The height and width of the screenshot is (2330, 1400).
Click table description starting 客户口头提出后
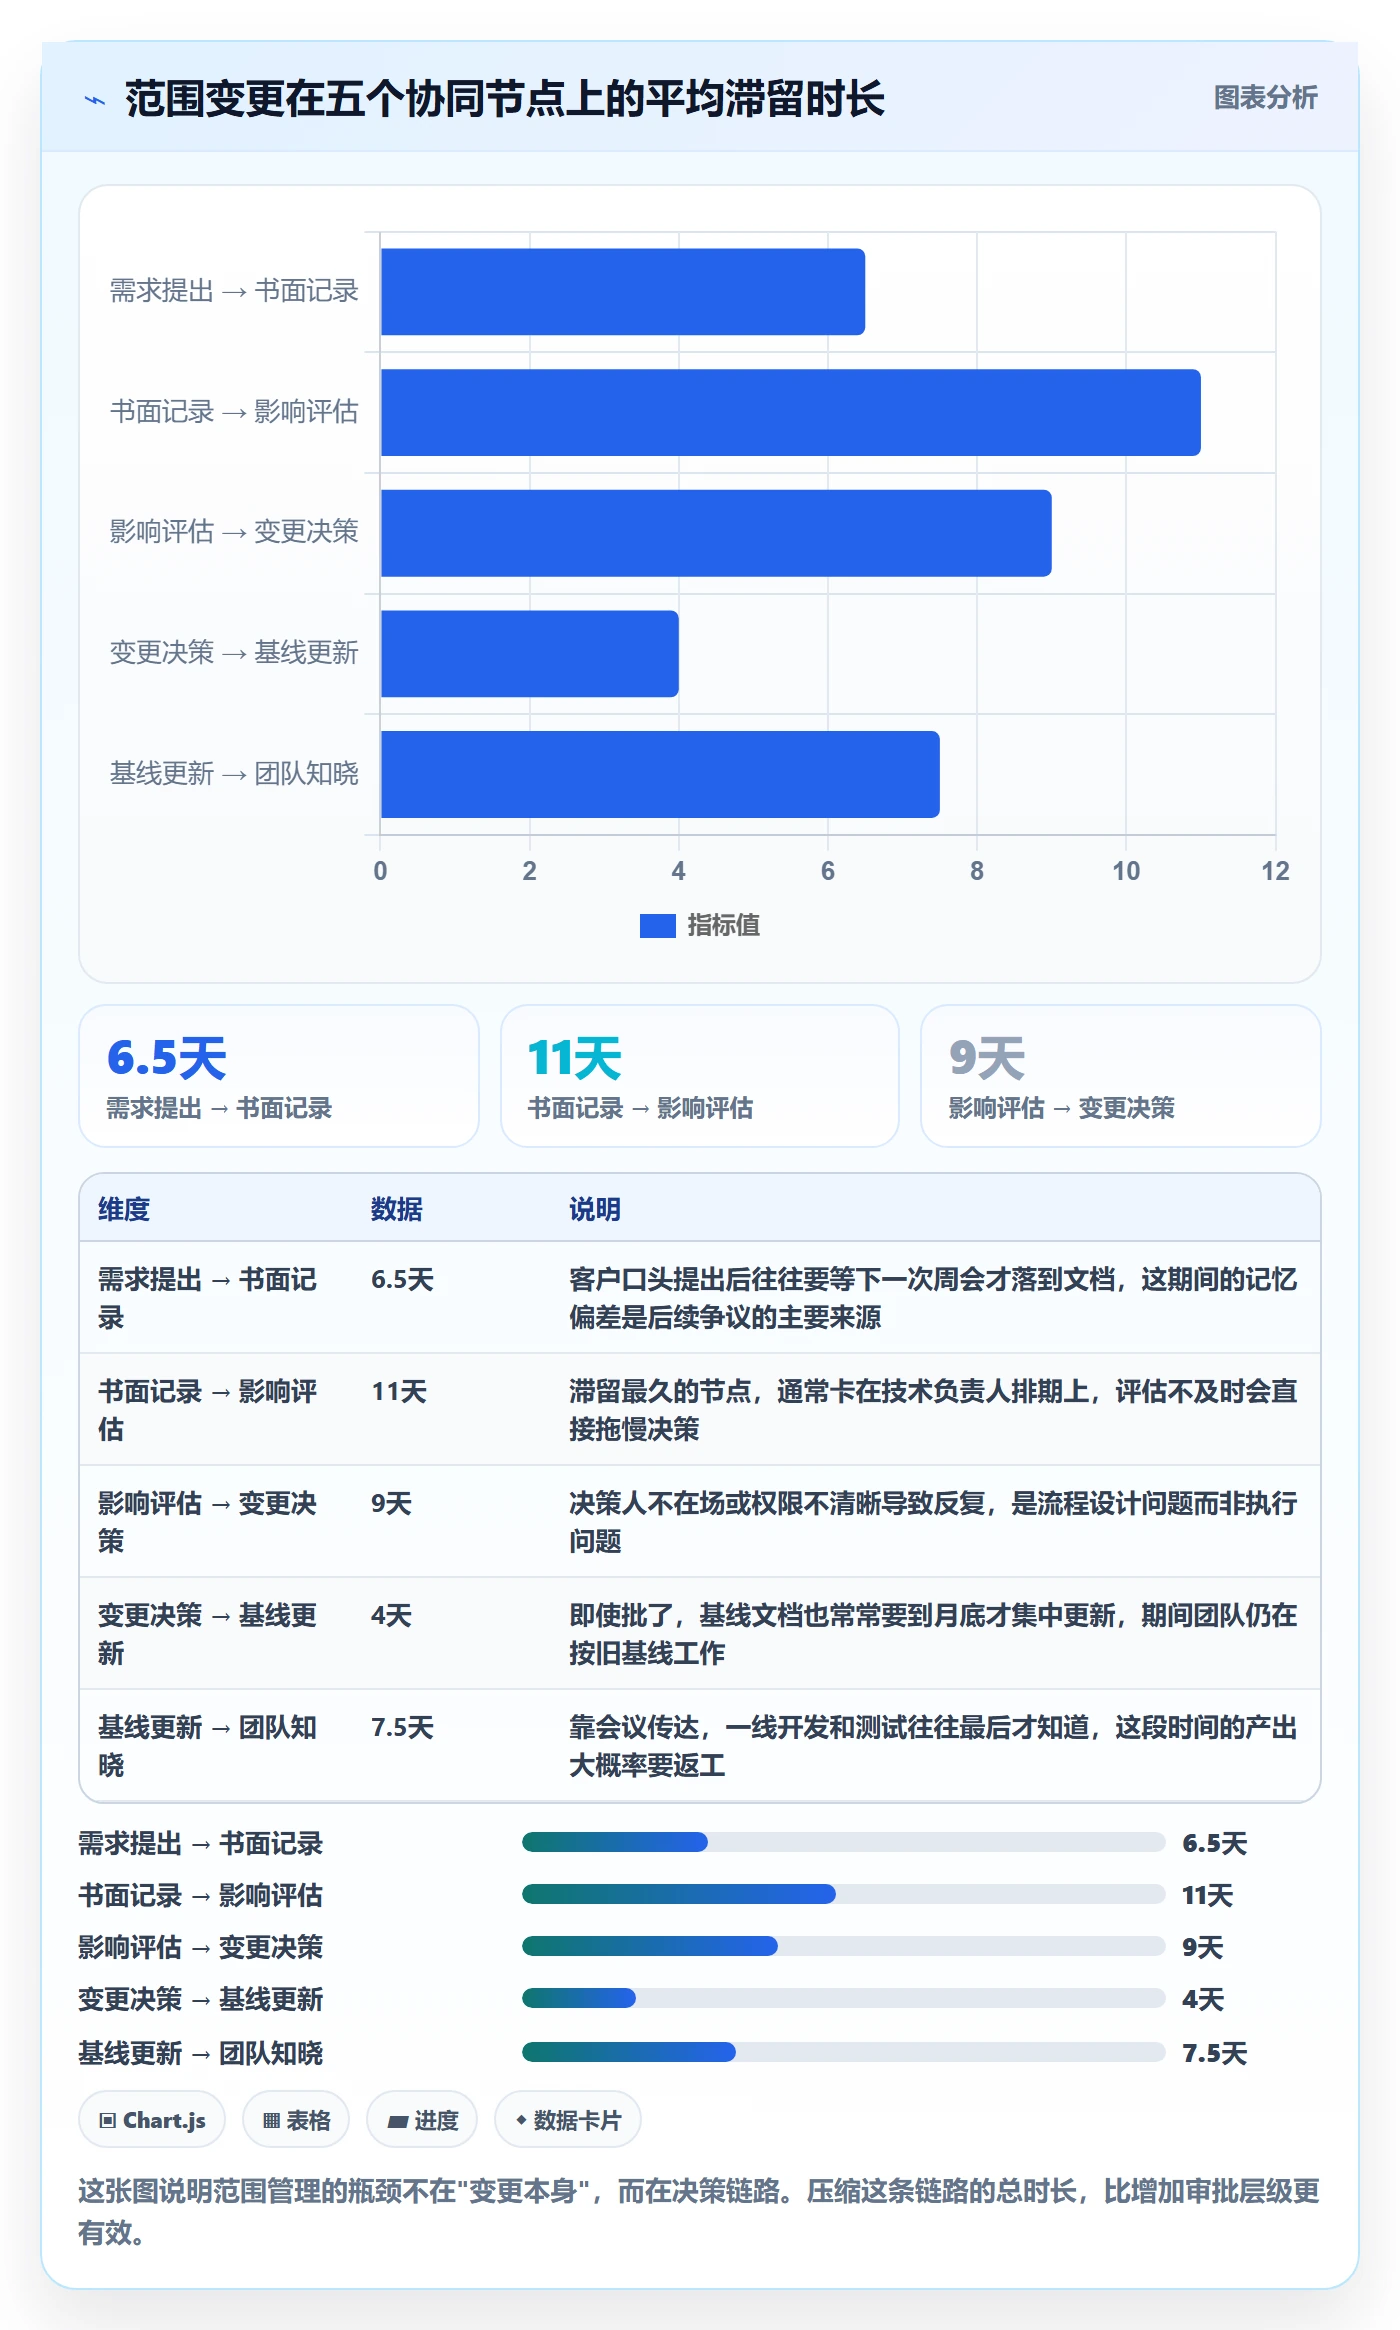tap(933, 1298)
